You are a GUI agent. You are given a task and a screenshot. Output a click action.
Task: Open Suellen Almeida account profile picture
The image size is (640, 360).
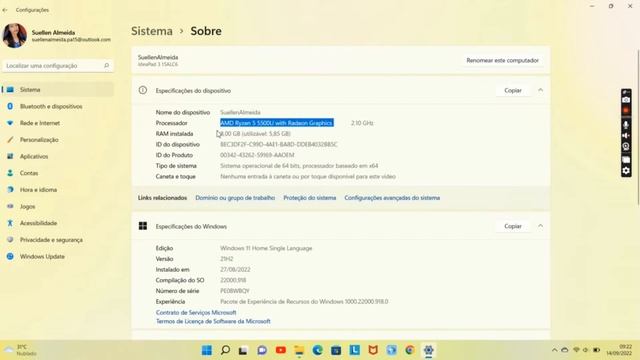(x=15, y=36)
